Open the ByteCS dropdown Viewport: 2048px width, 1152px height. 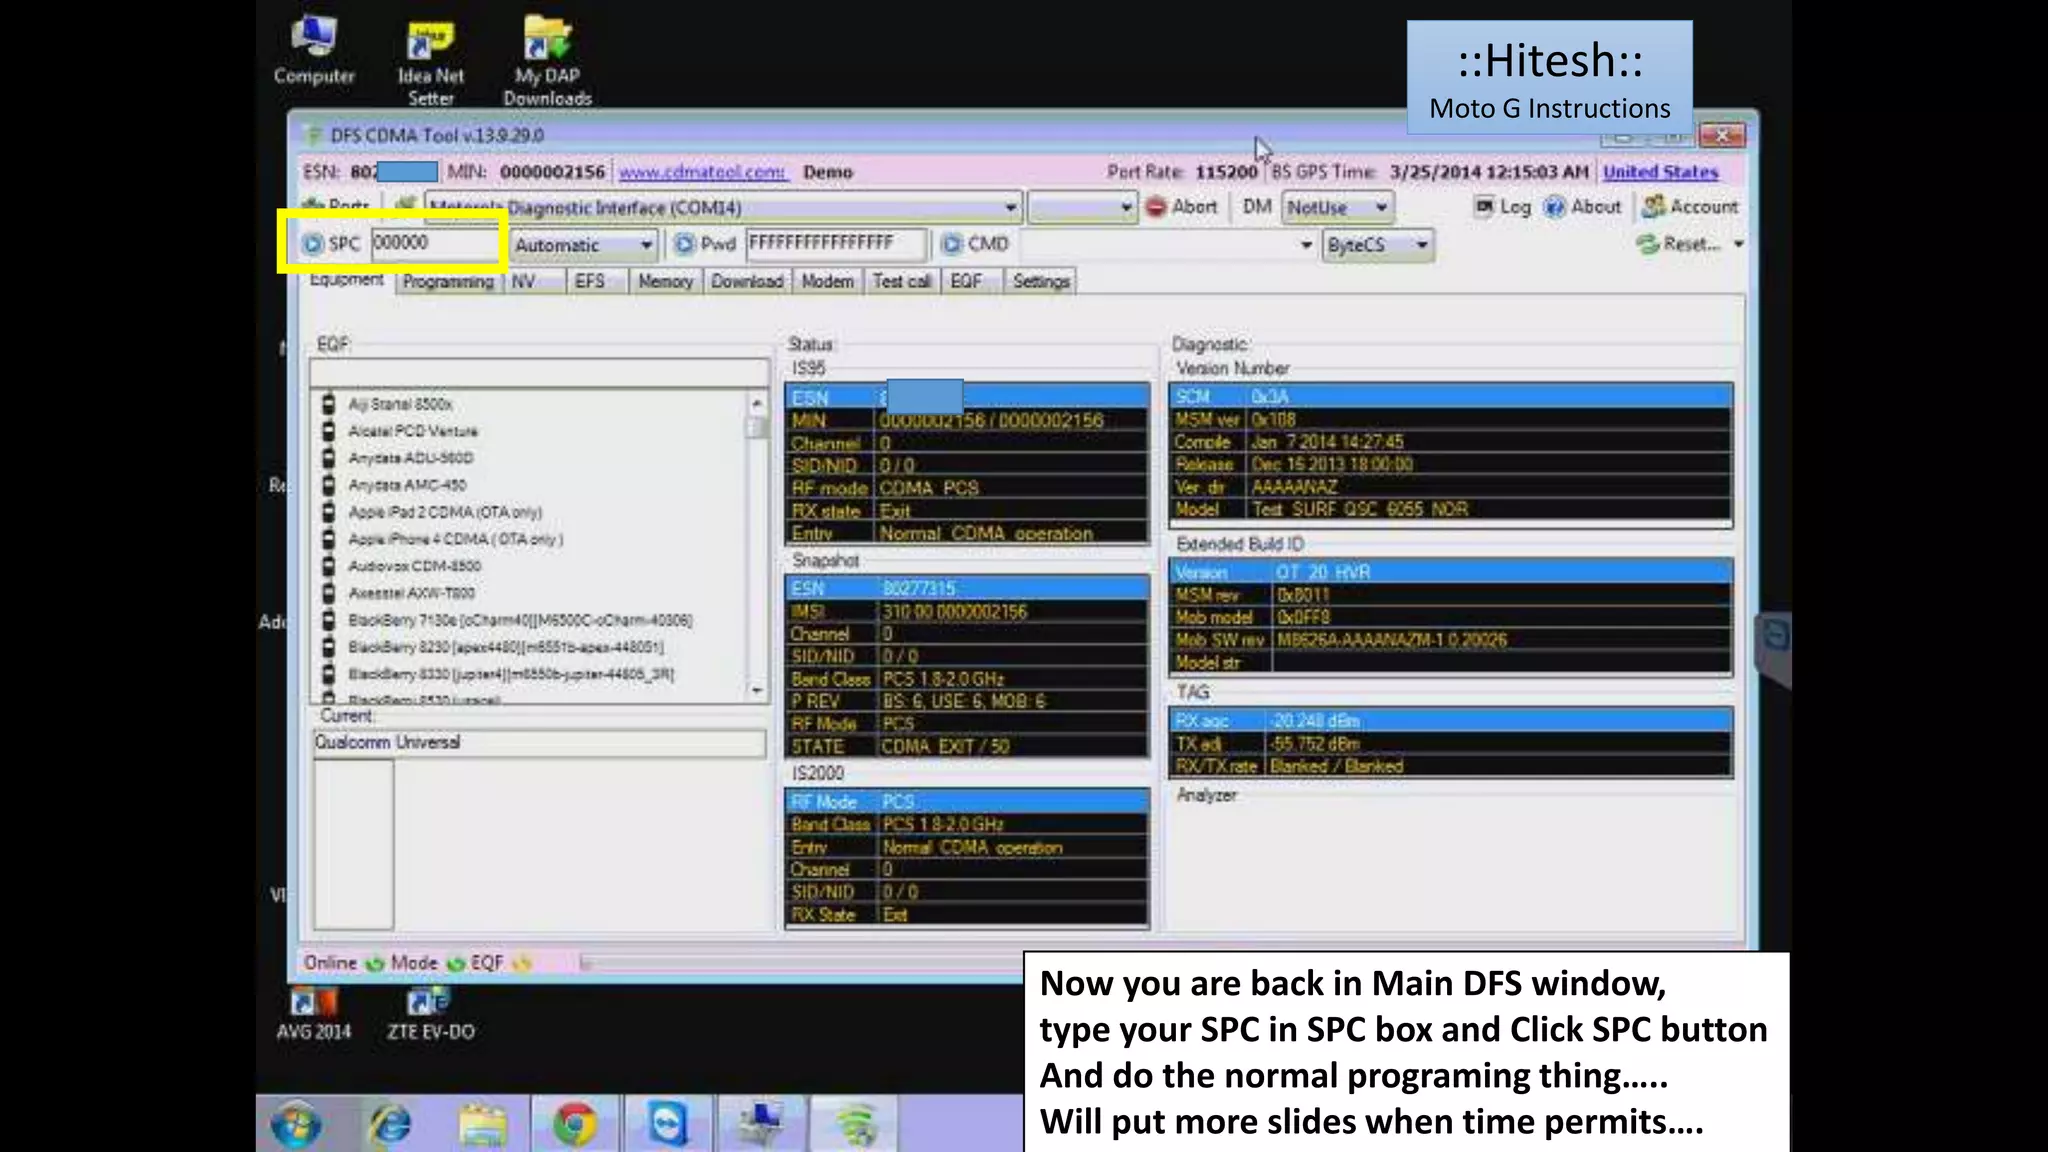tap(1378, 245)
